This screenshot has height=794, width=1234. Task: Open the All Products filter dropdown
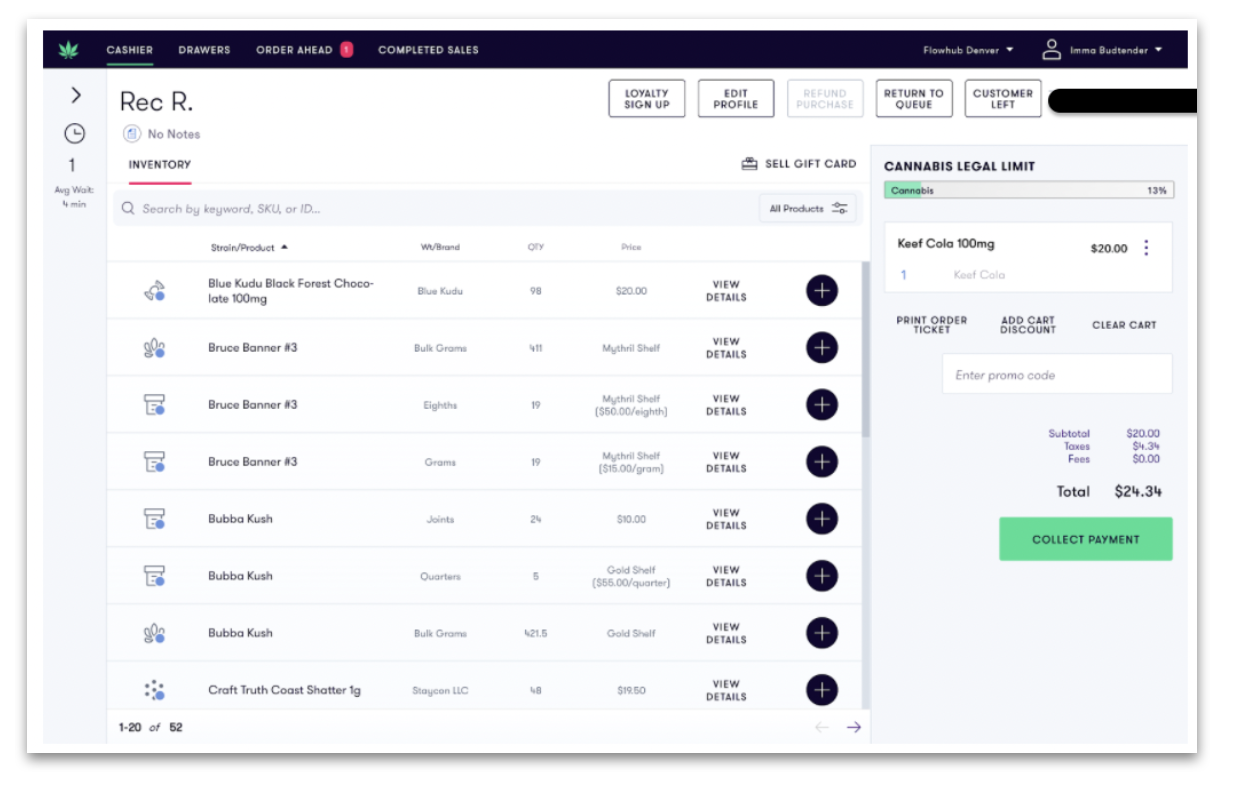(808, 209)
